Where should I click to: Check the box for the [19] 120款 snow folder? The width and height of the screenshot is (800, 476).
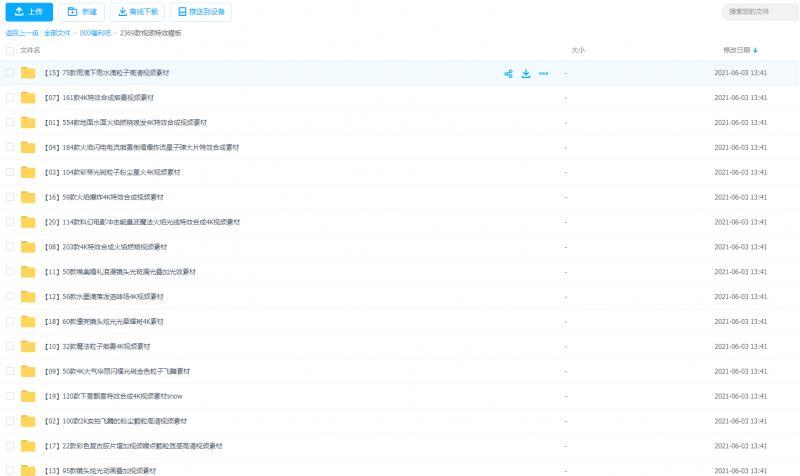pyautogui.click(x=10, y=396)
